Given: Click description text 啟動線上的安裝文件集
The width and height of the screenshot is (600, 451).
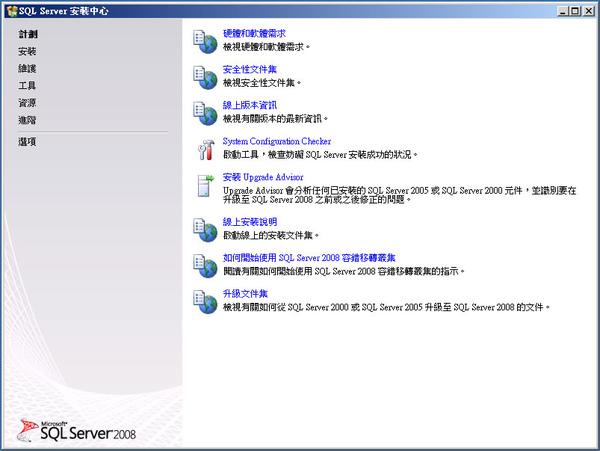Looking at the screenshot, I should [x=271, y=235].
